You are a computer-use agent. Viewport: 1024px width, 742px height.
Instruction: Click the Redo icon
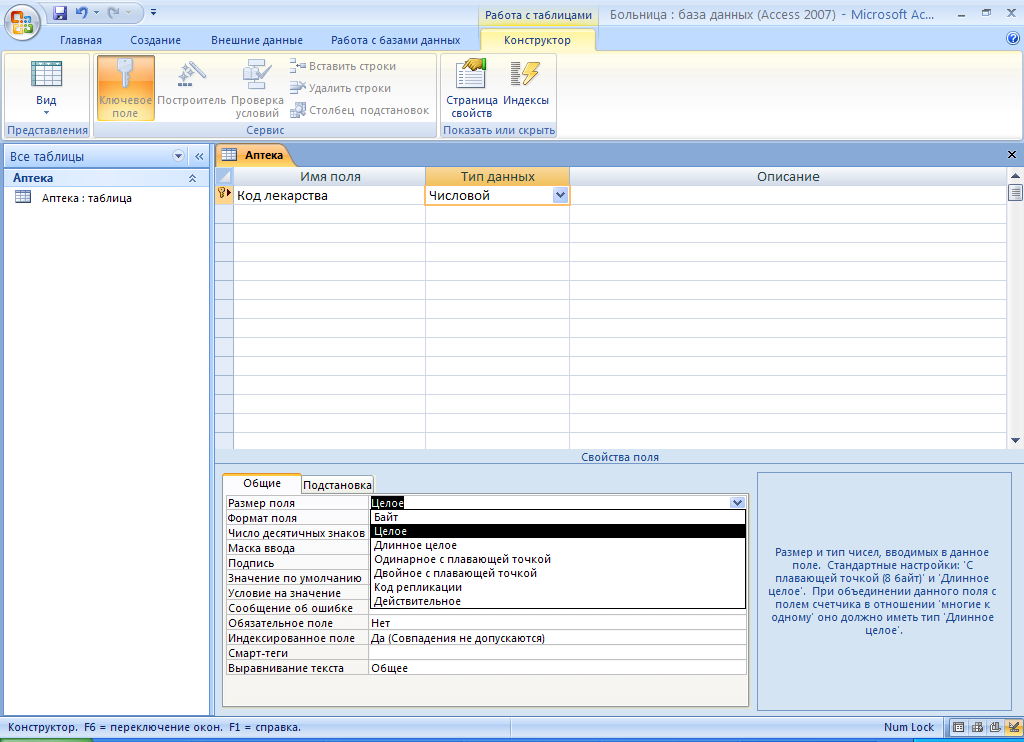(x=114, y=12)
